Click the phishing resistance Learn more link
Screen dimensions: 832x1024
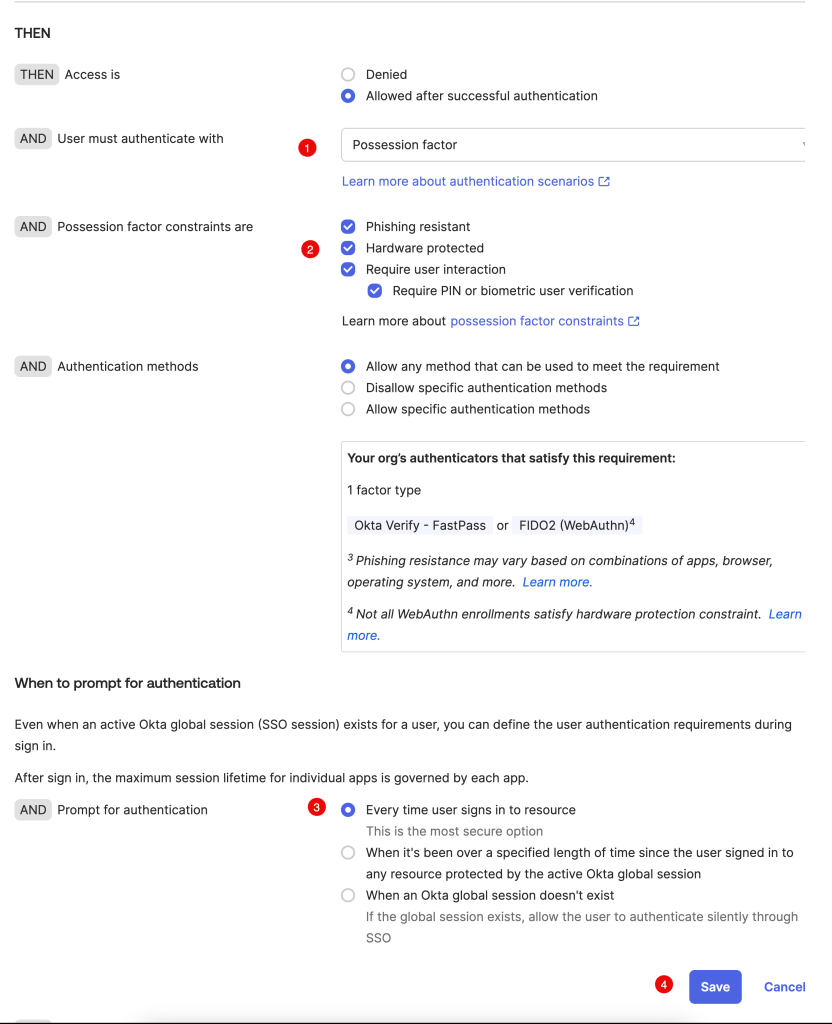coord(557,582)
